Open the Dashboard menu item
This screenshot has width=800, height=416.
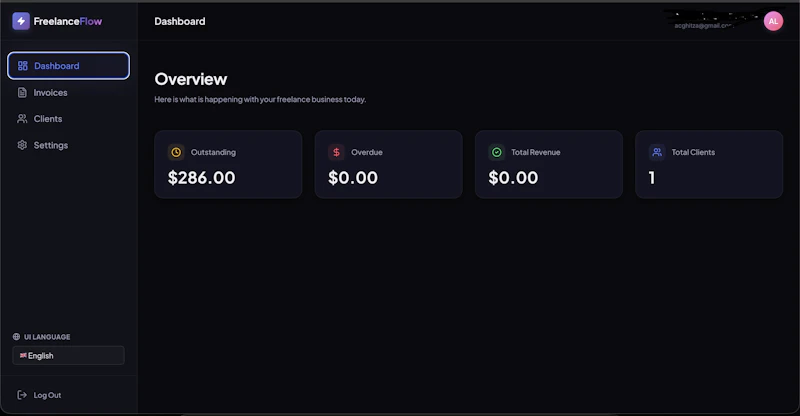click(x=68, y=66)
